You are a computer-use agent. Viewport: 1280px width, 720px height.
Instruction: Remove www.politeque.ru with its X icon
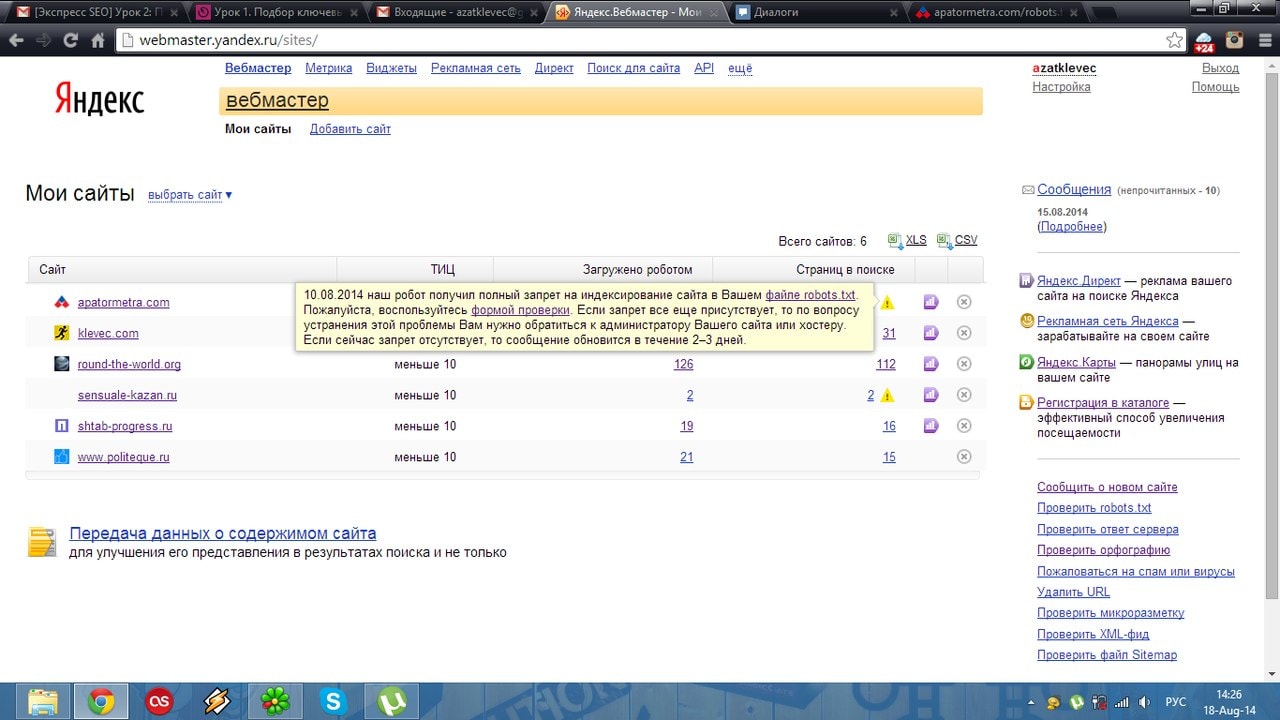click(x=964, y=457)
